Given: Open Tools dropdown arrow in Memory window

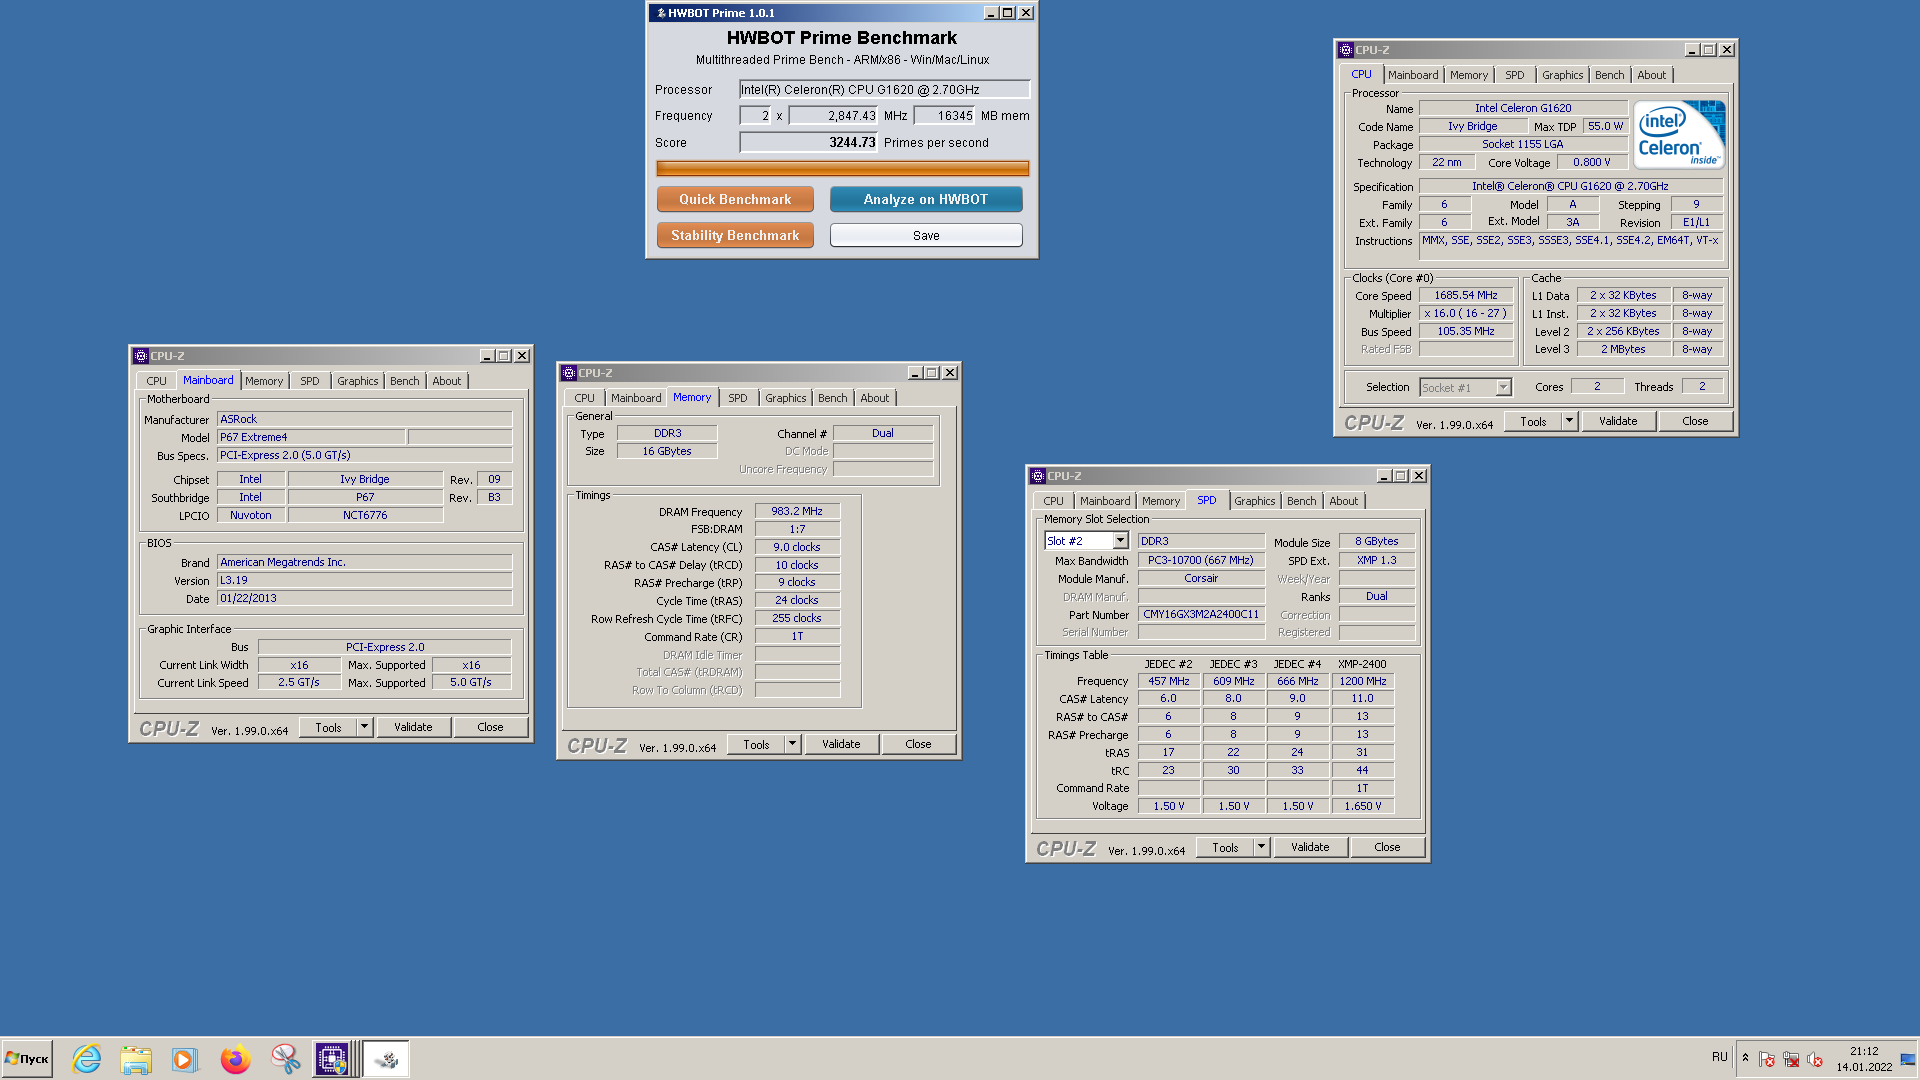Looking at the screenshot, I should 792,744.
